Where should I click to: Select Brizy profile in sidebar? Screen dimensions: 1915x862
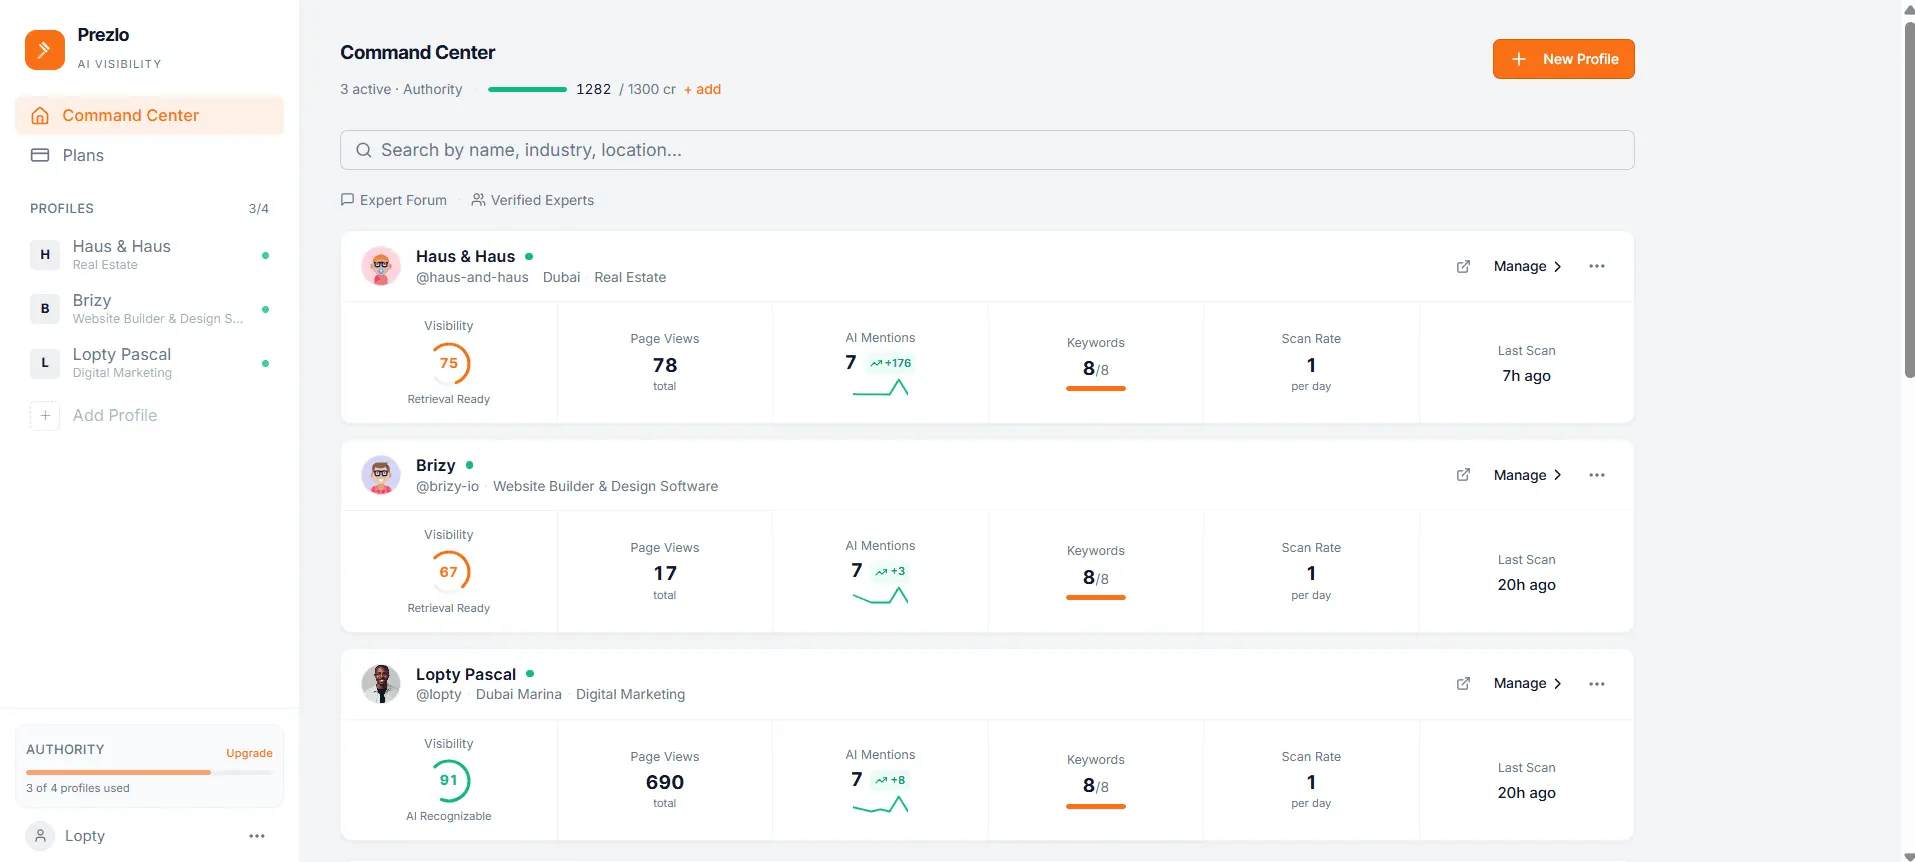click(149, 309)
